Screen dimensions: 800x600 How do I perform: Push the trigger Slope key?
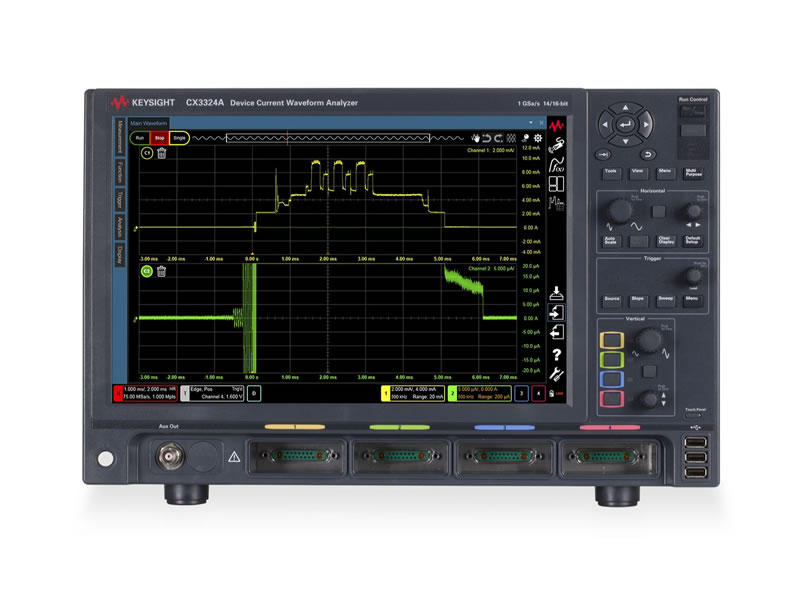638,300
